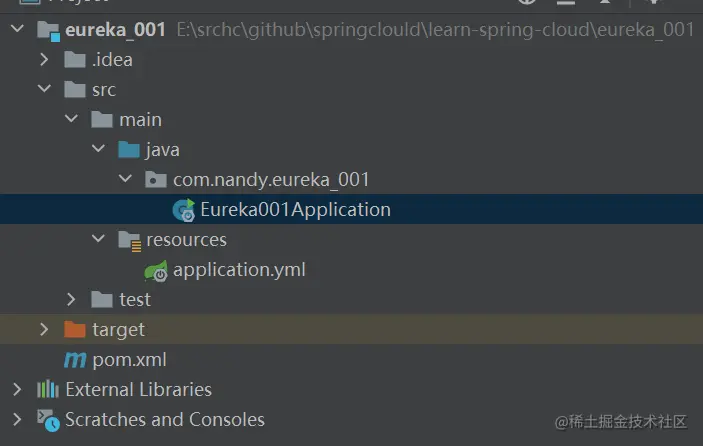Viewport: 703px width, 446px height.
Task: Click the .idea folder icon
Action: pos(75,60)
